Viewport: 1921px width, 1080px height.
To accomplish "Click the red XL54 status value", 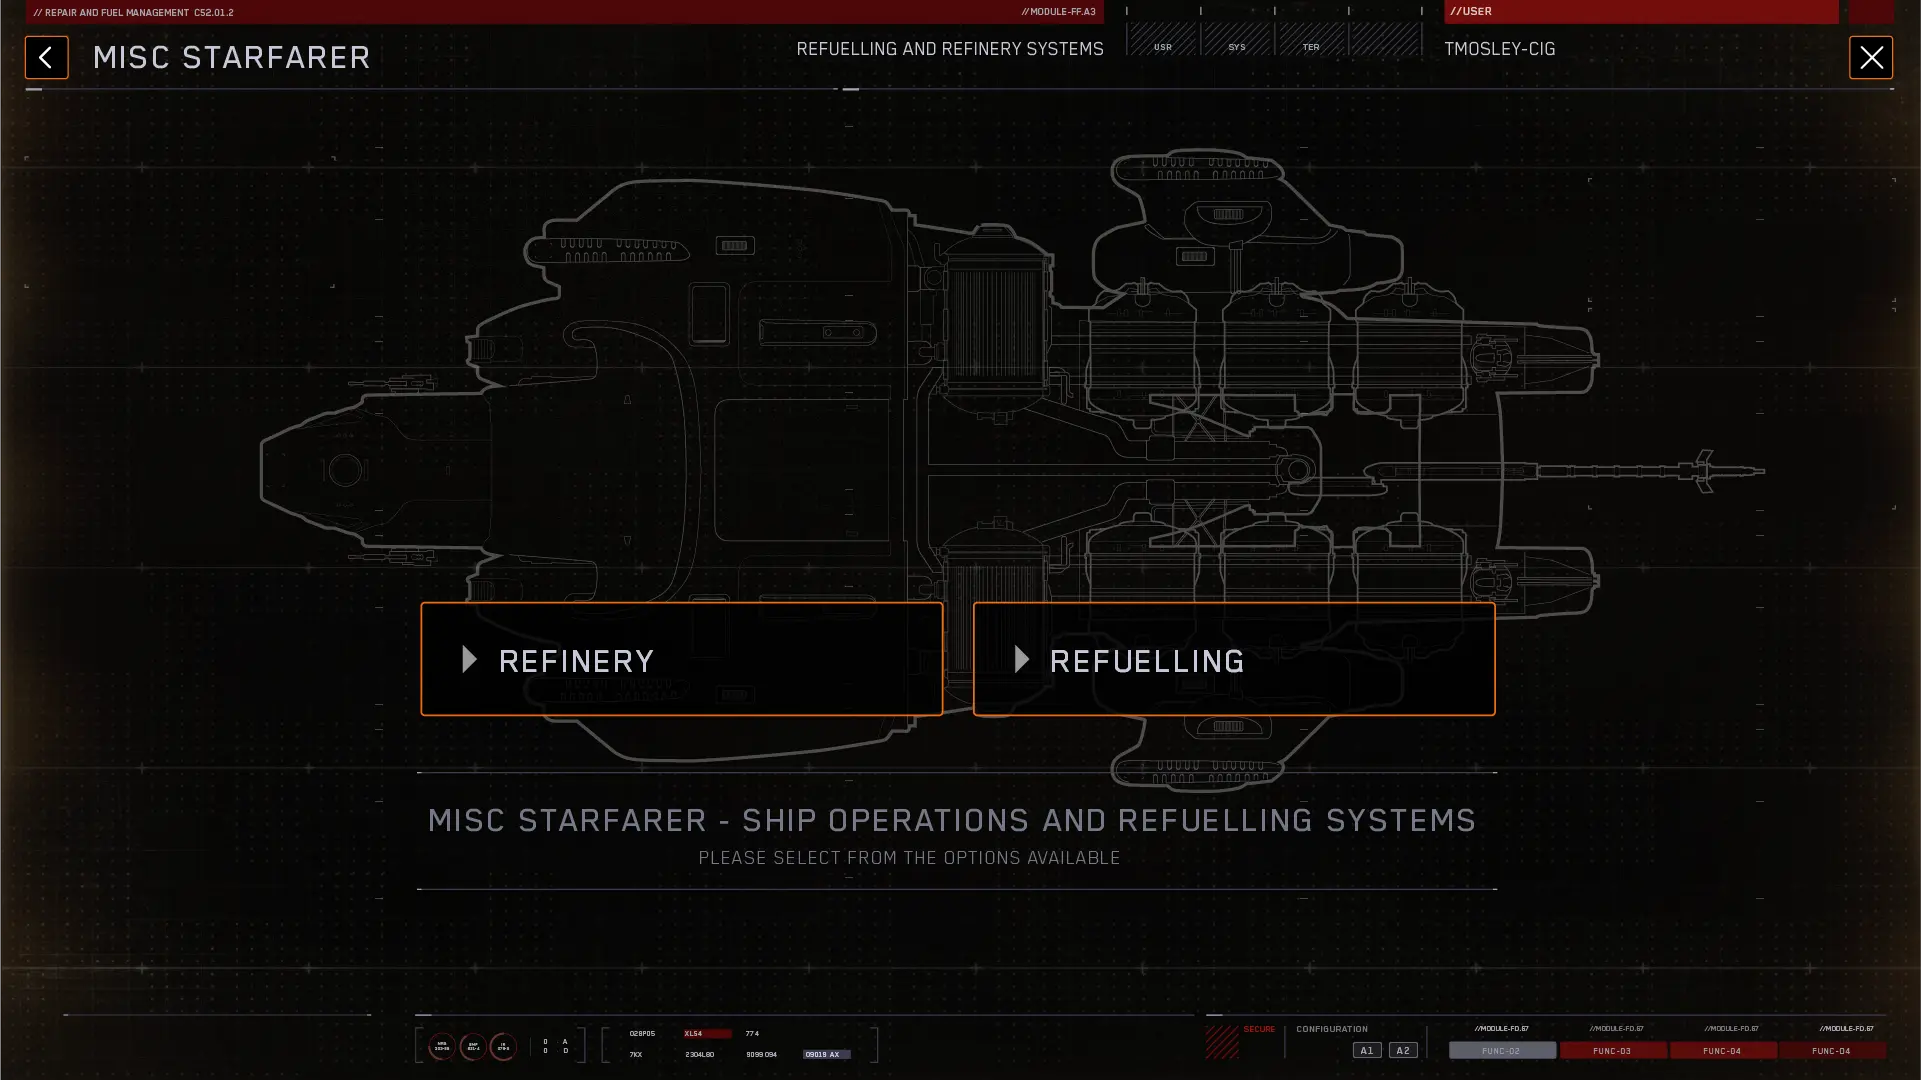I will click(x=707, y=1034).
